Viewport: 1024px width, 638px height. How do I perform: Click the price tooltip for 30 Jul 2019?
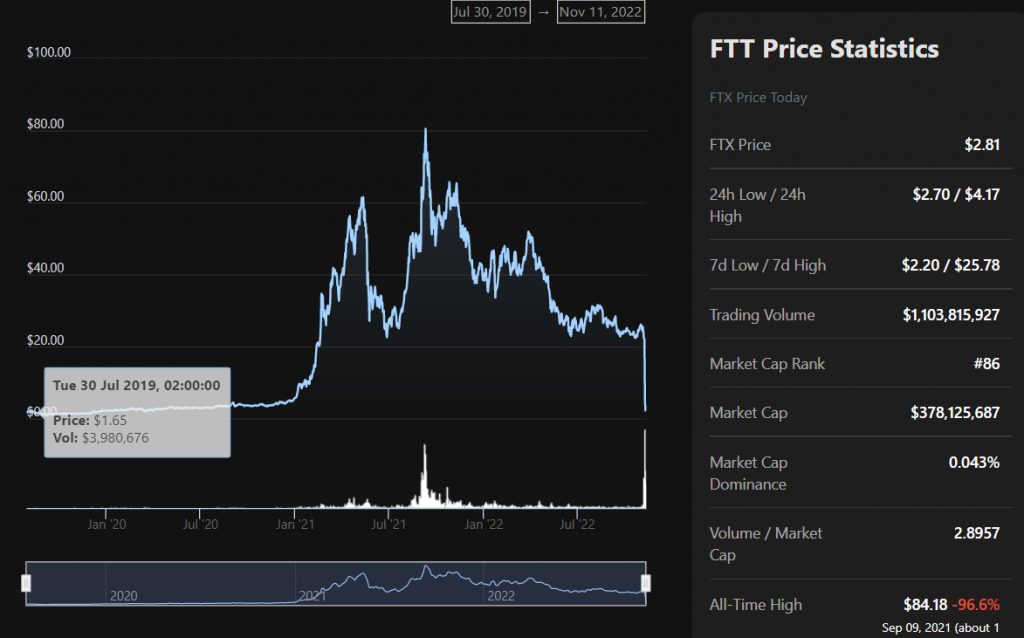point(137,412)
